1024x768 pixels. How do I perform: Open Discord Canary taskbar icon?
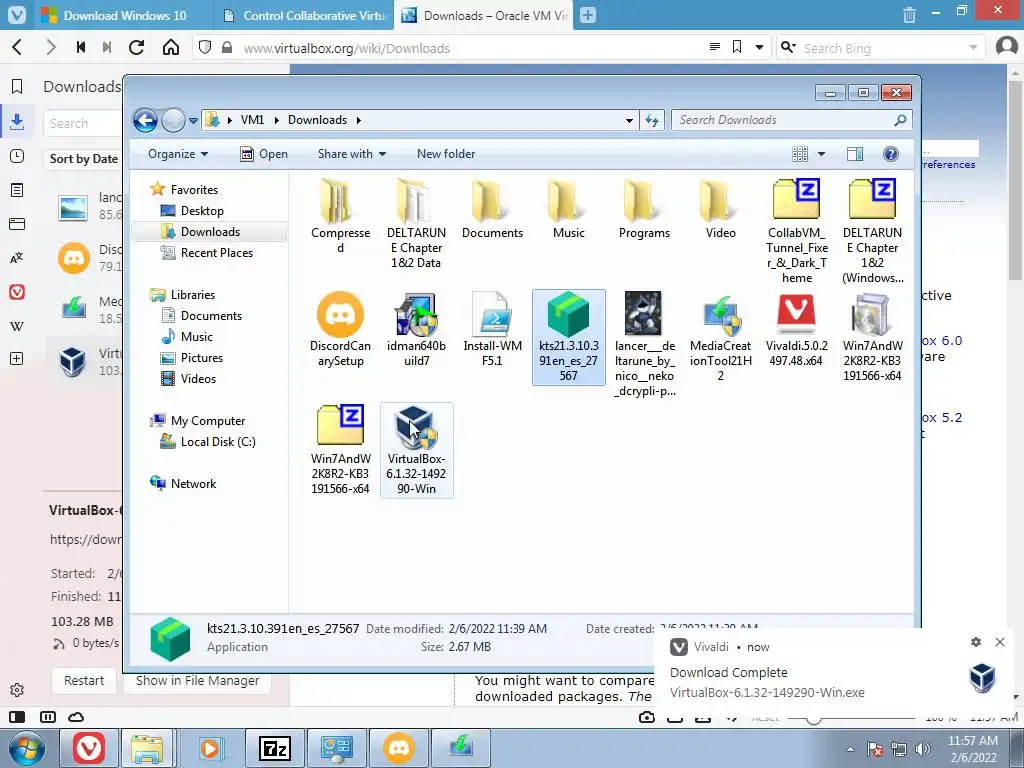[398, 748]
